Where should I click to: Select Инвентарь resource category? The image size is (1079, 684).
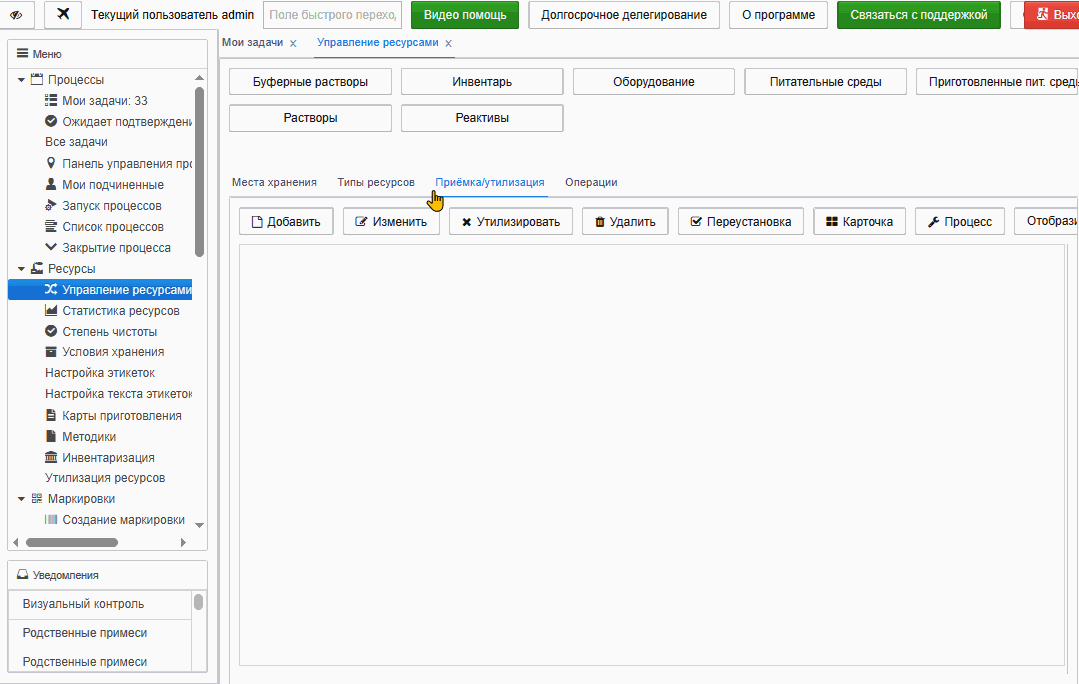point(482,82)
